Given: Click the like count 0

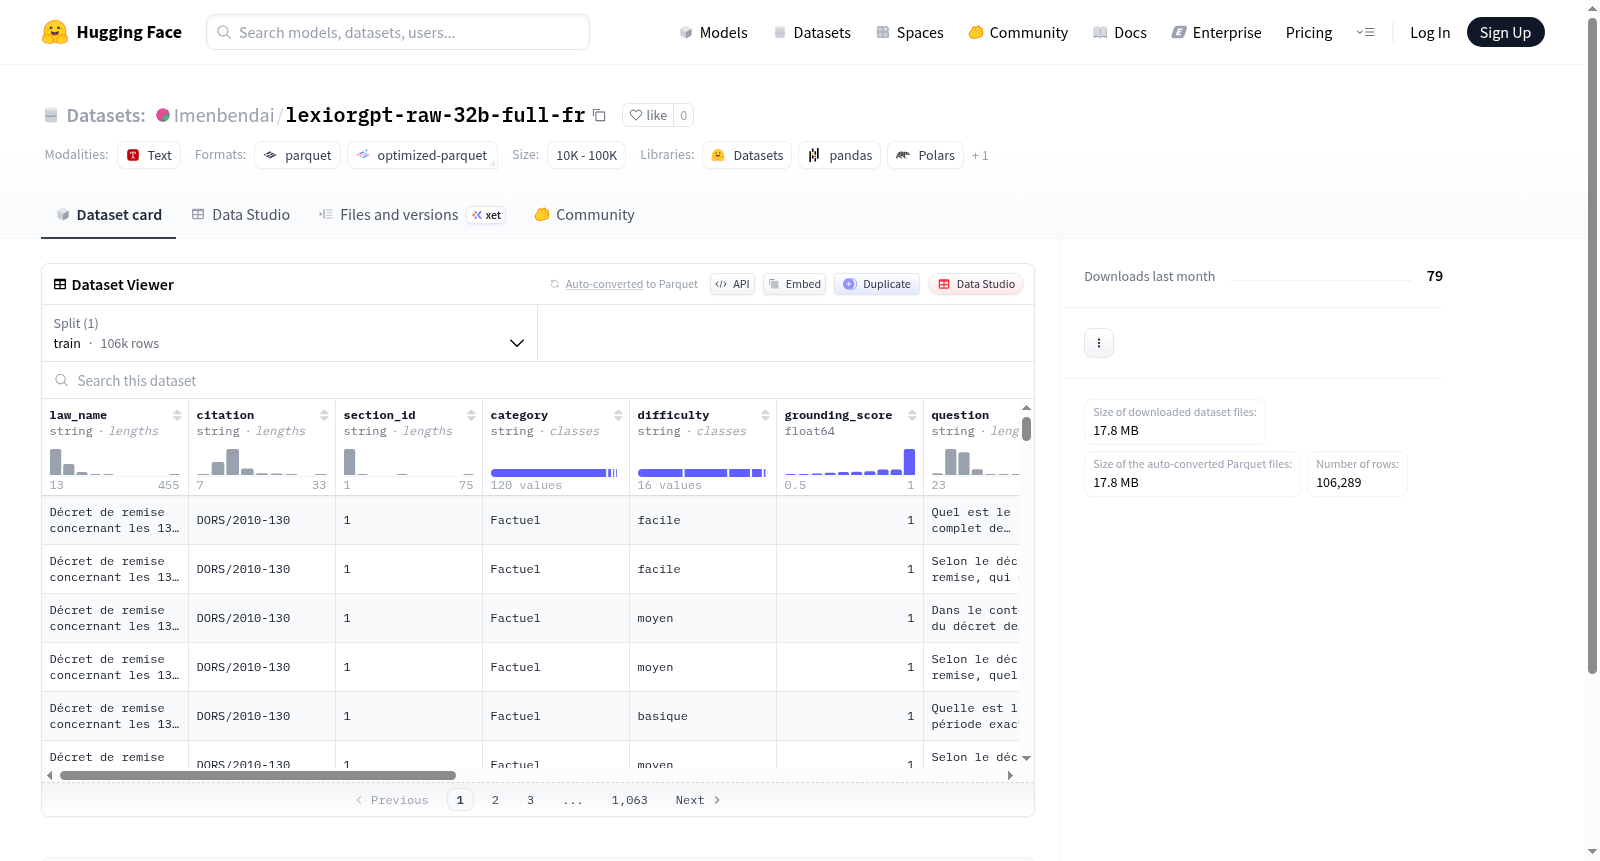Looking at the screenshot, I should pyautogui.click(x=684, y=115).
